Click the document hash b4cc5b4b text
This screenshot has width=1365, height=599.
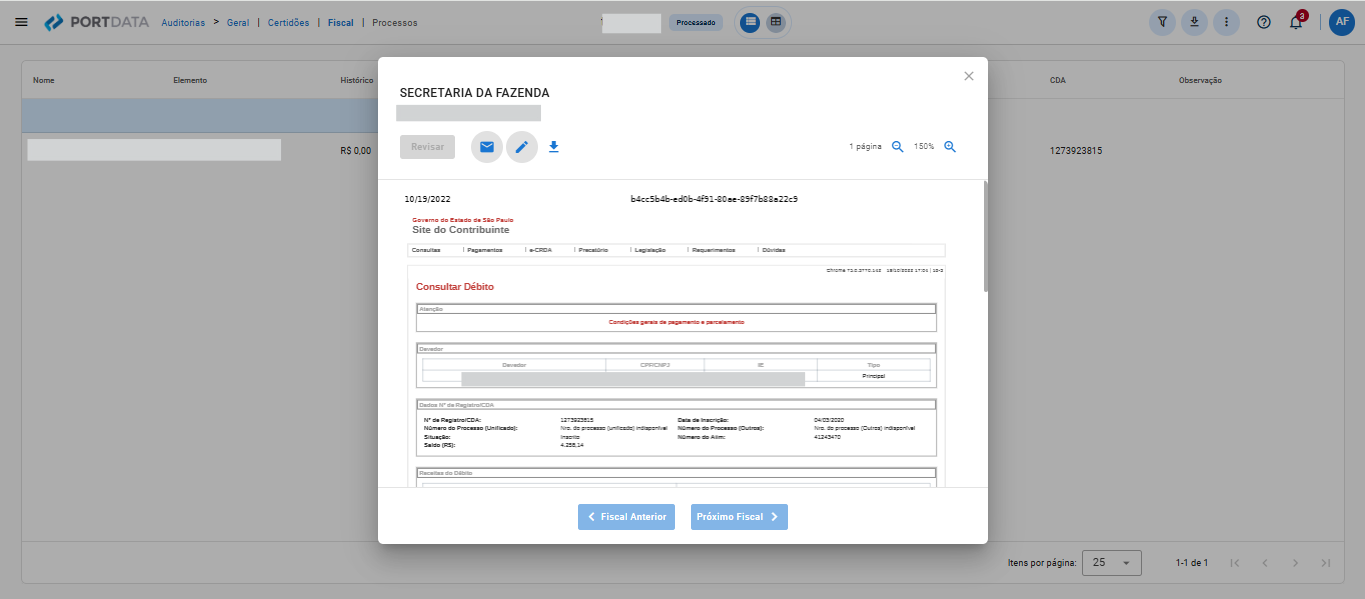pos(714,199)
